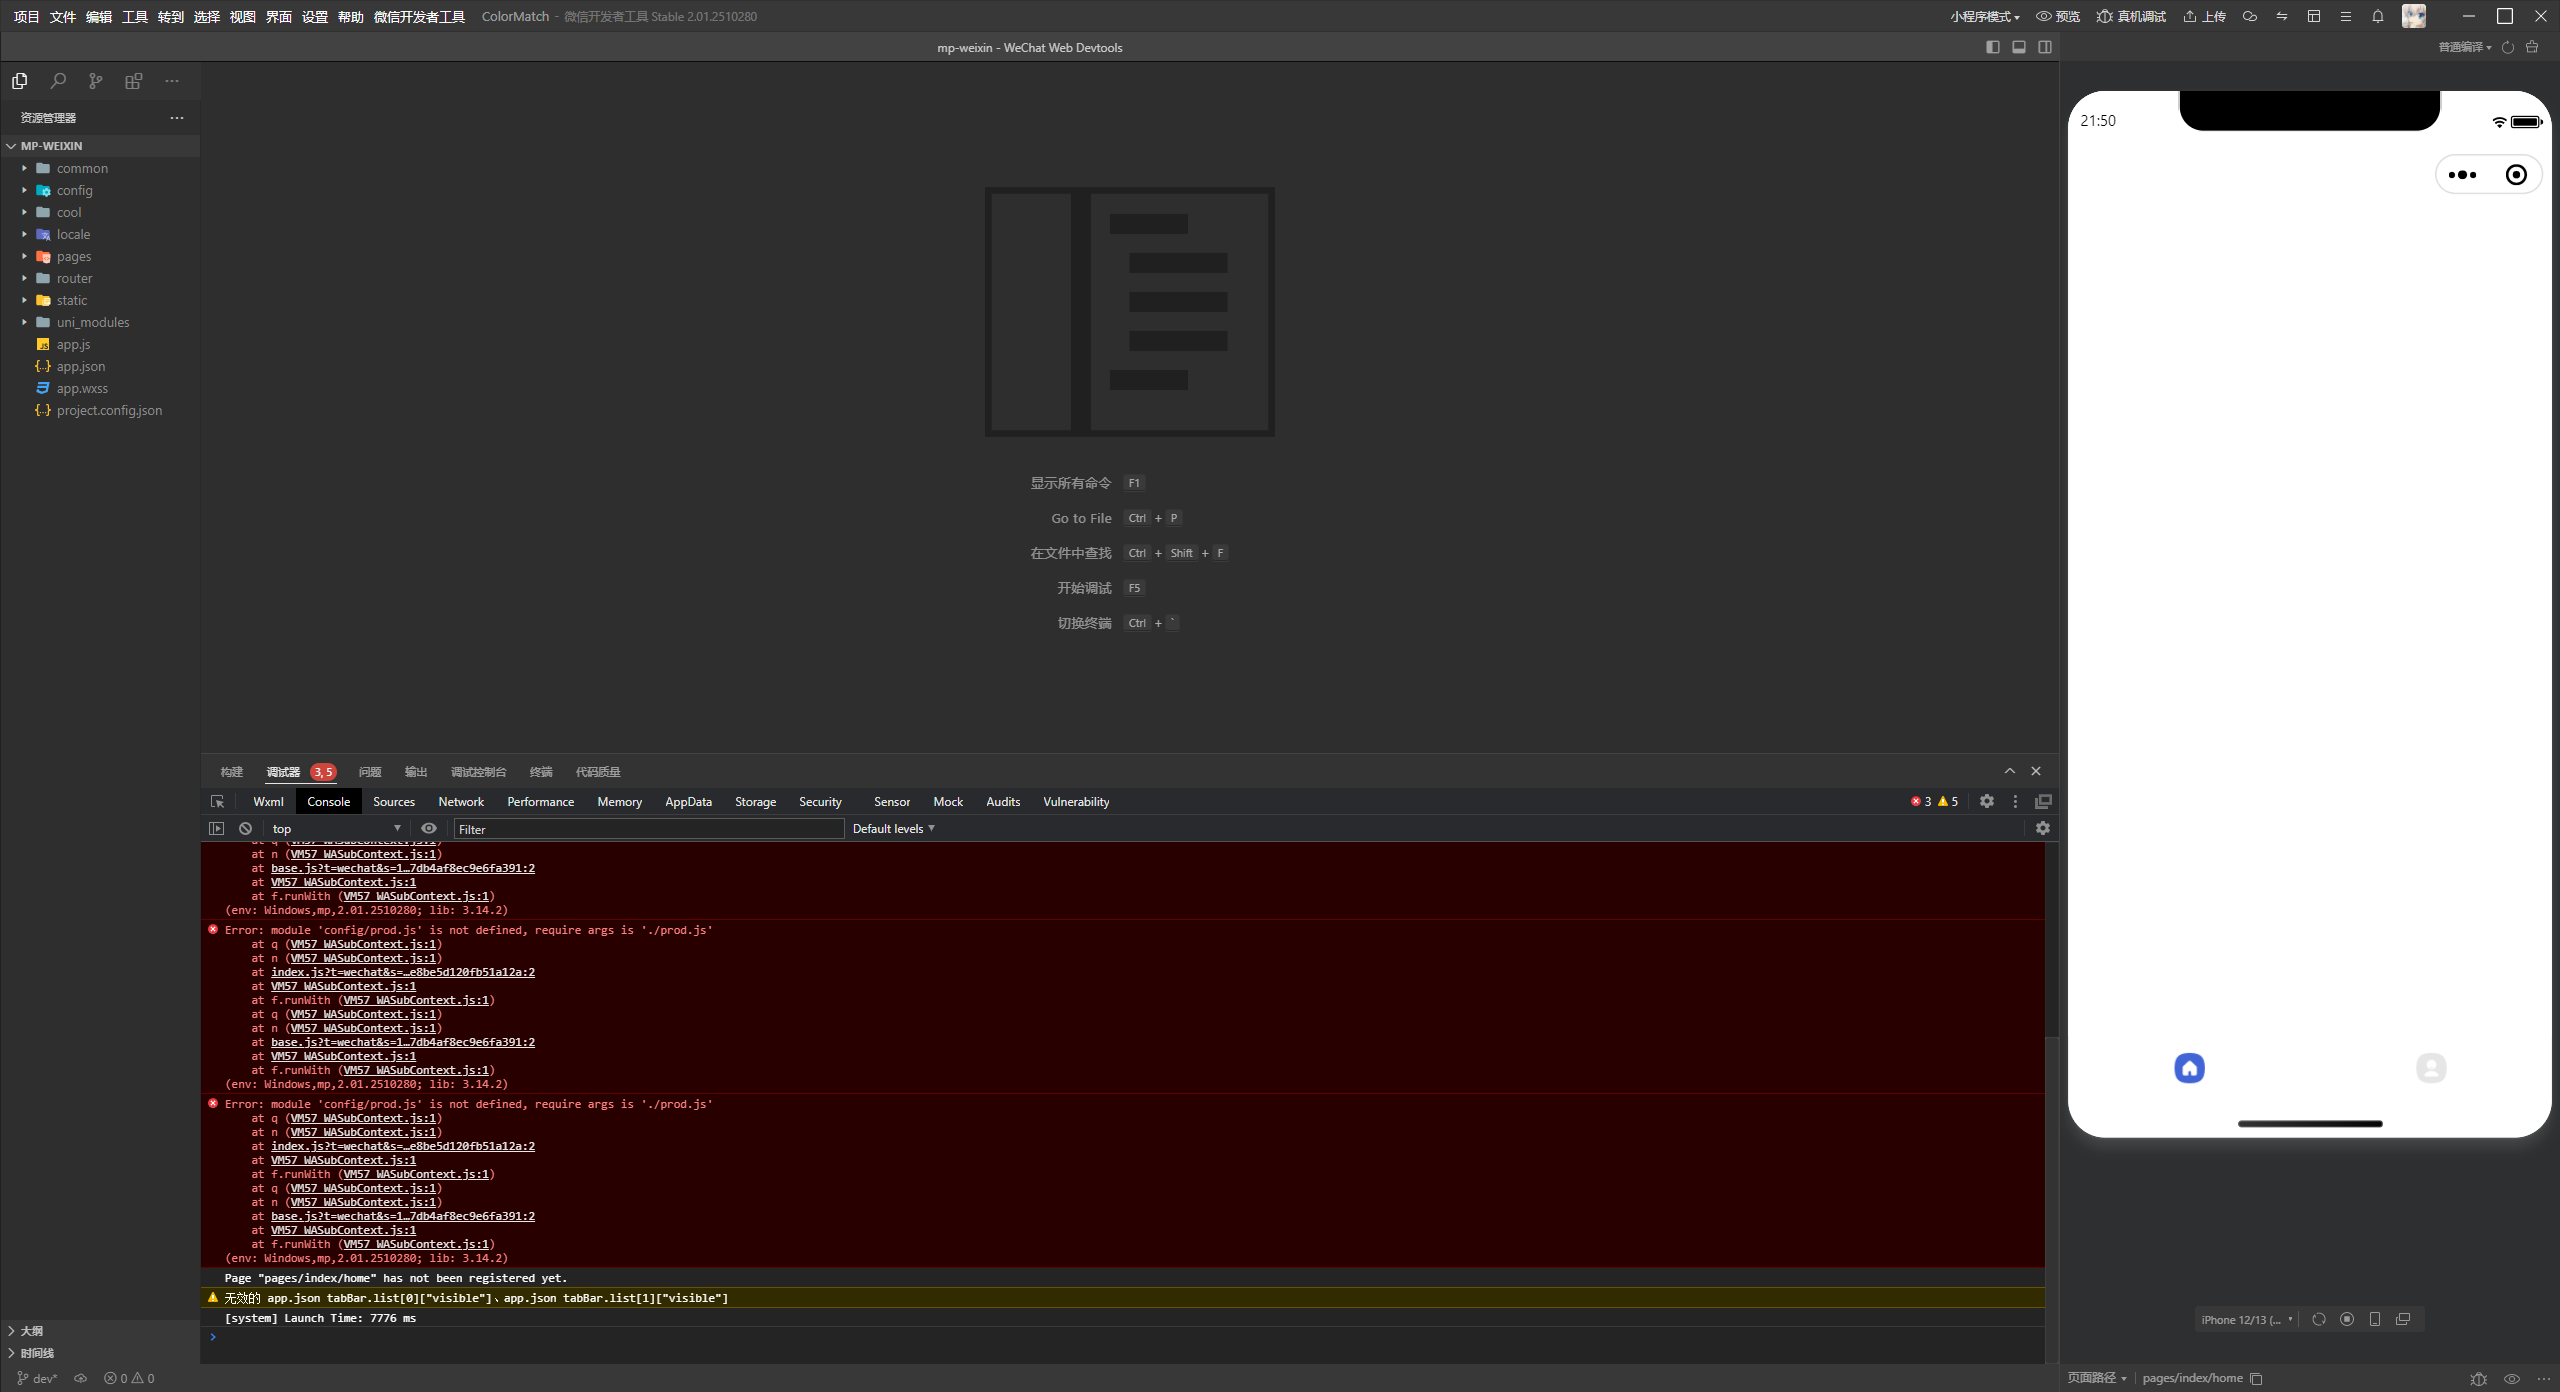Switch to the Network tab

(460, 802)
